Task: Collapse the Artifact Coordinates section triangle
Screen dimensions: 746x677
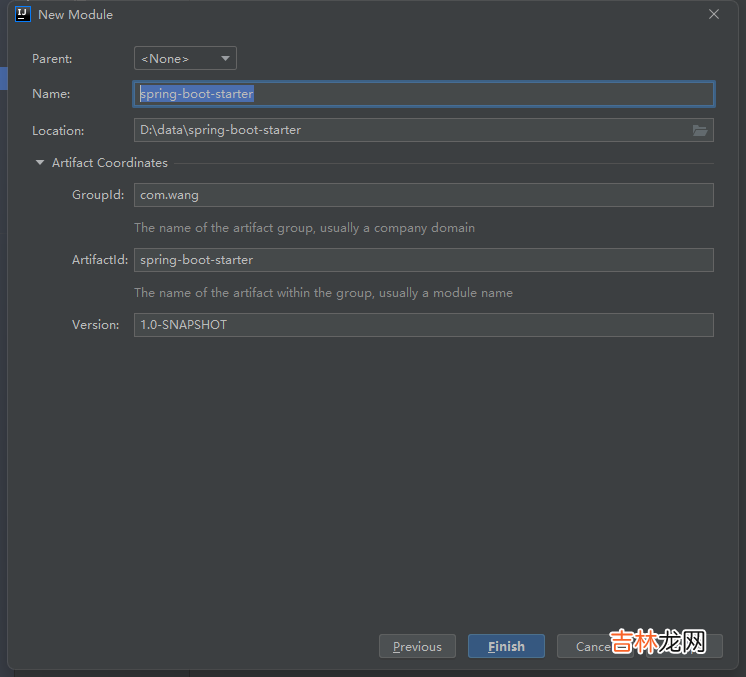Action: tap(40, 163)
